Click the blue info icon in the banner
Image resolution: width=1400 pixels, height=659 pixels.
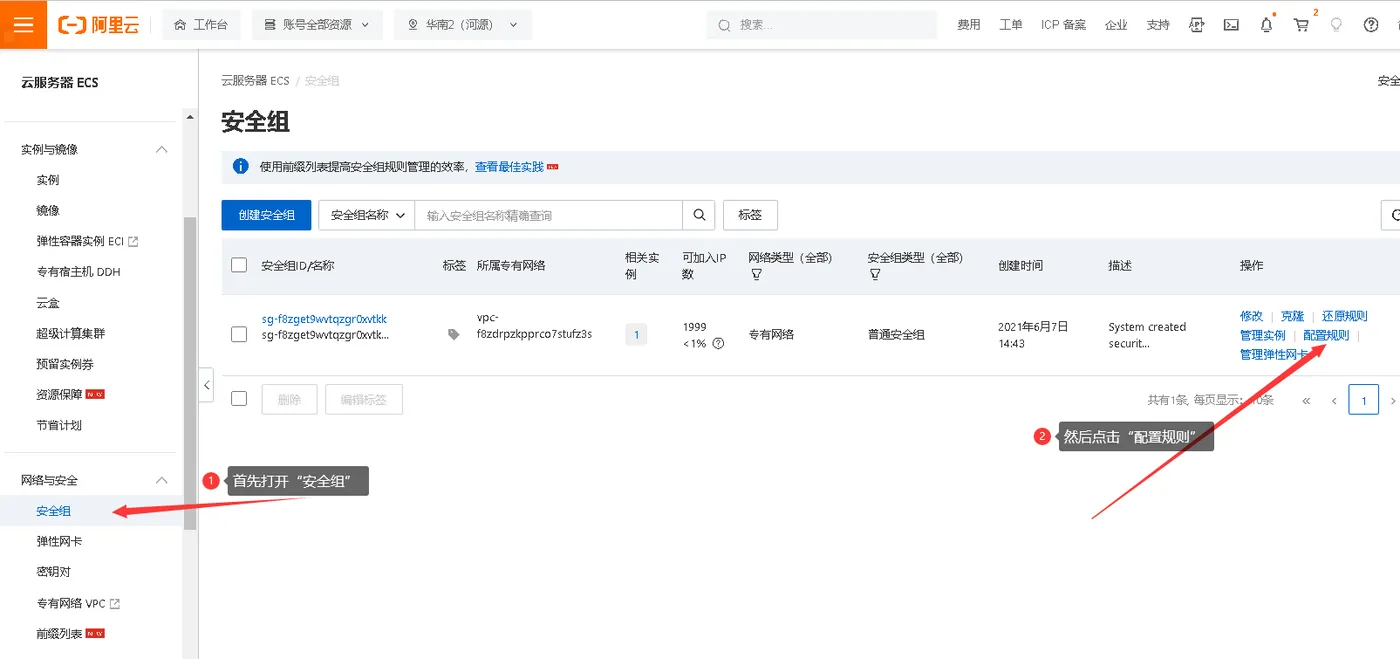tap(240, 166)
